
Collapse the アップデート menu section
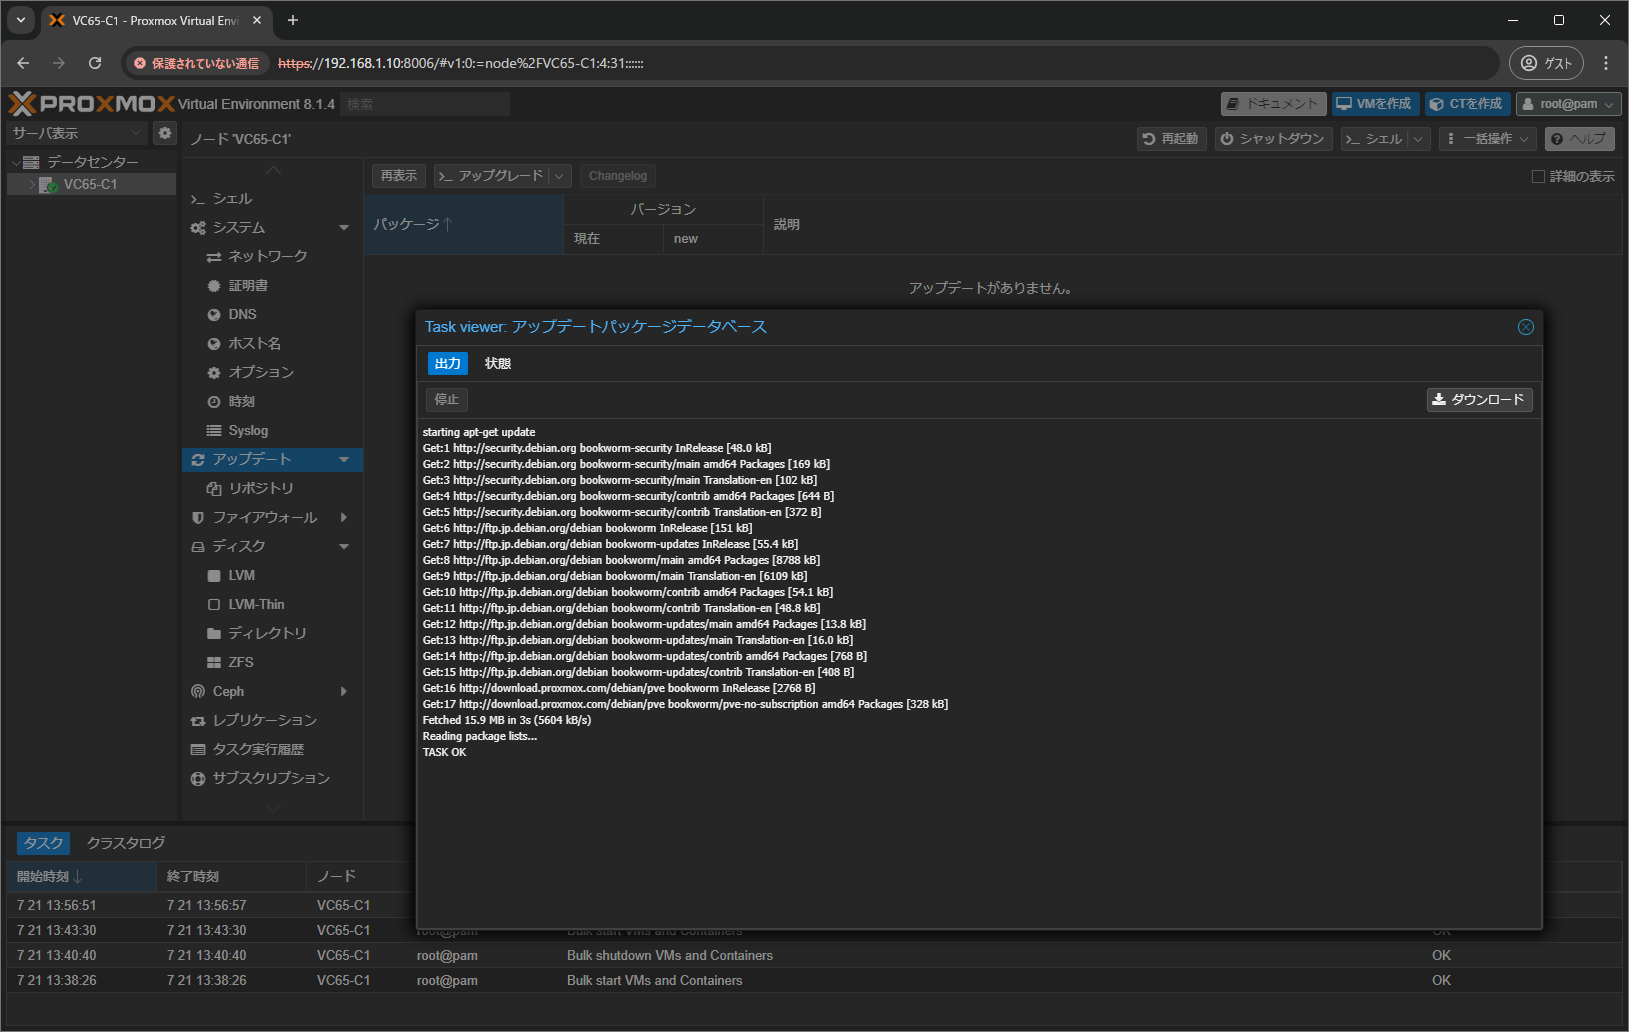pos(344,460)
